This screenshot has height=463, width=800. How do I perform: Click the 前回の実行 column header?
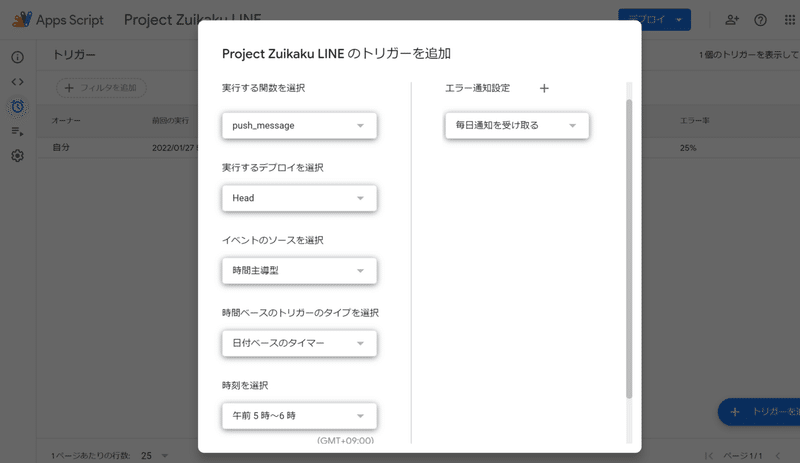pyautogui.click(x=170, y=120)
